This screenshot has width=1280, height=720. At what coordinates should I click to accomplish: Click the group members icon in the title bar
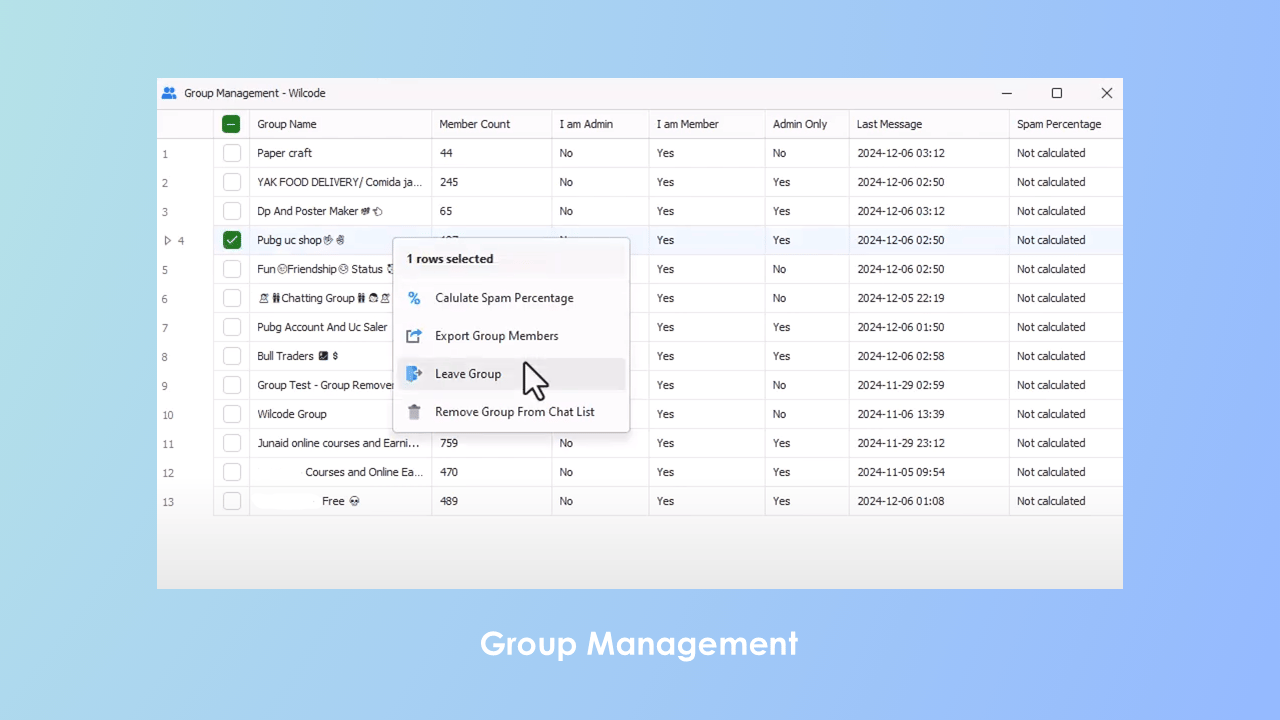(x=169, y=92)
